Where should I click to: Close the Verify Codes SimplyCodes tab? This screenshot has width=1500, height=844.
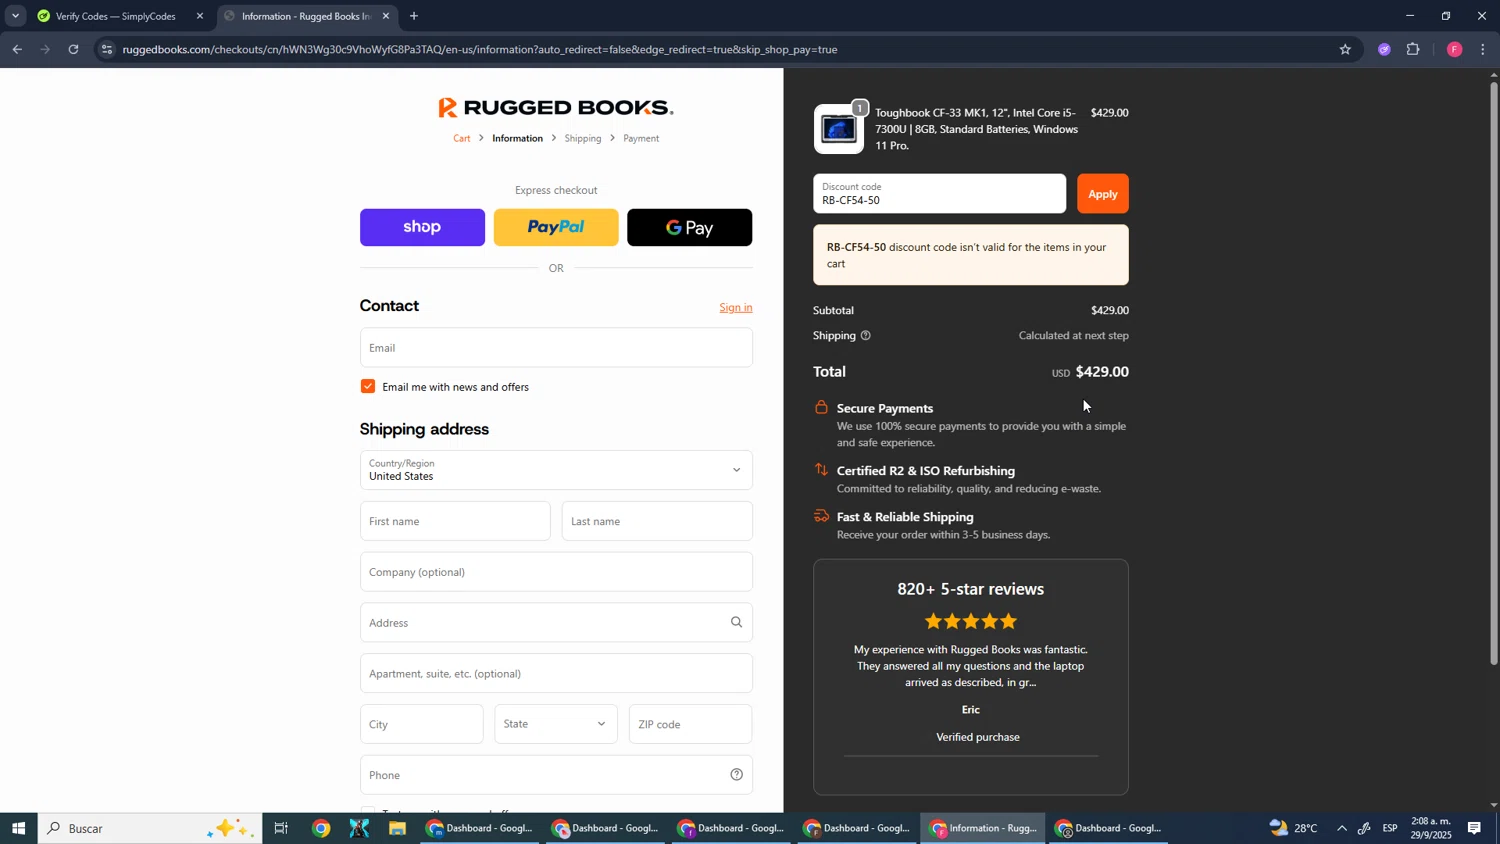point(199,16)
